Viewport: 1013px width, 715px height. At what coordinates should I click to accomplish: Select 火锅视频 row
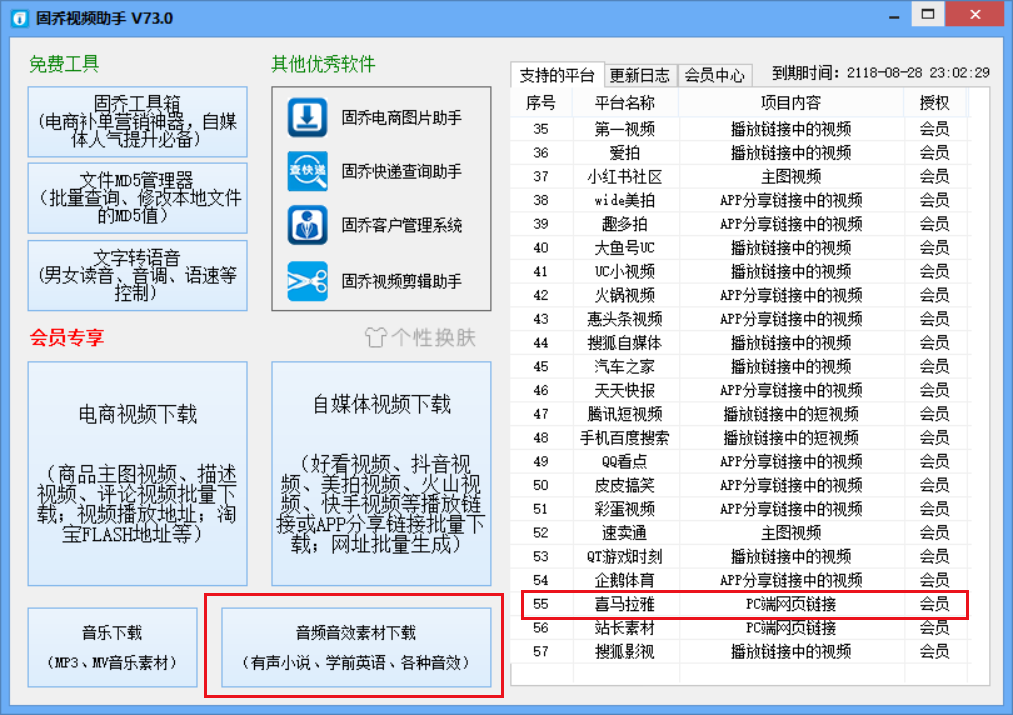tap(740, 295)
